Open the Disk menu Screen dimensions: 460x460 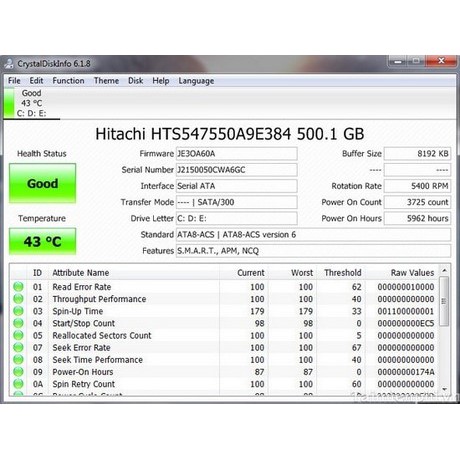tap(136, 81)
